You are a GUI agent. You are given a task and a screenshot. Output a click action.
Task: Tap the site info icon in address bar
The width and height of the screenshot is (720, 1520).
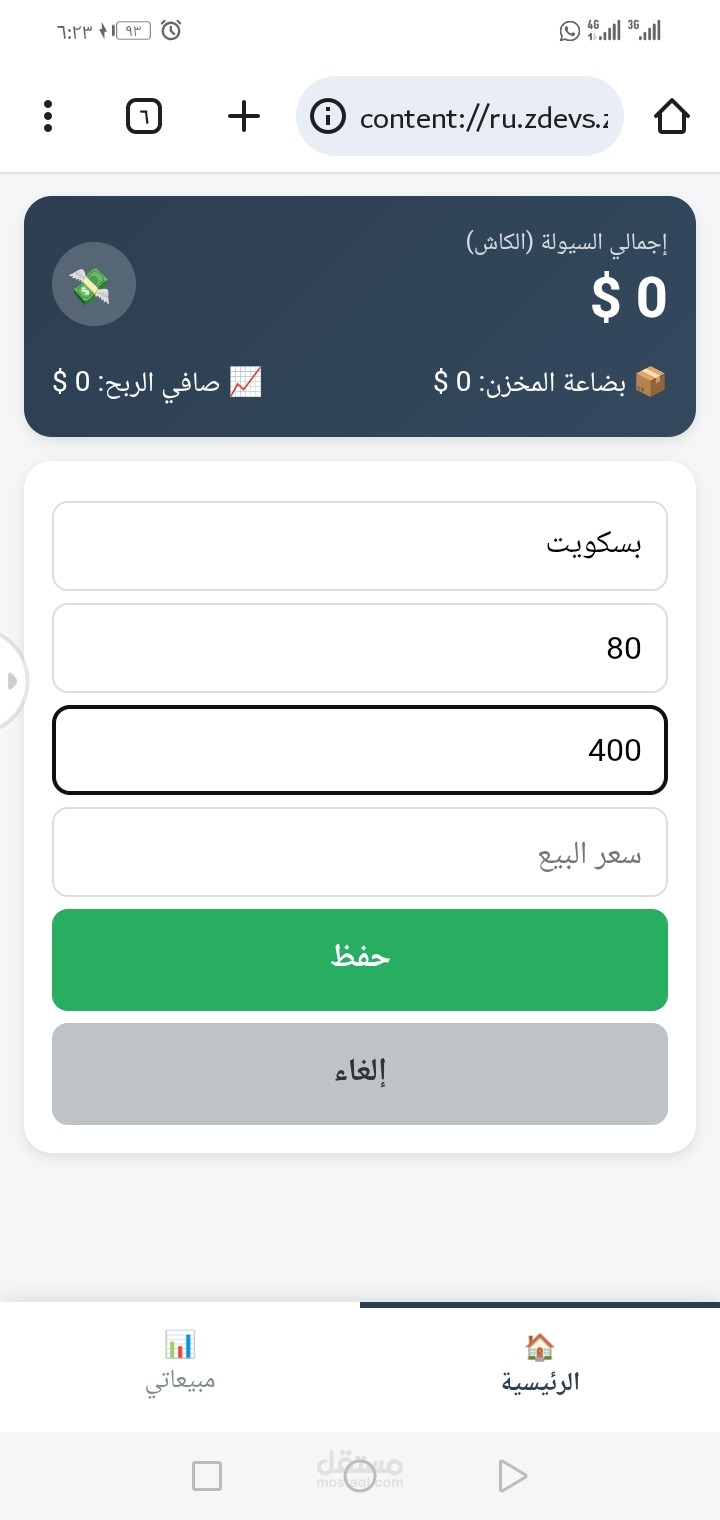327,117
